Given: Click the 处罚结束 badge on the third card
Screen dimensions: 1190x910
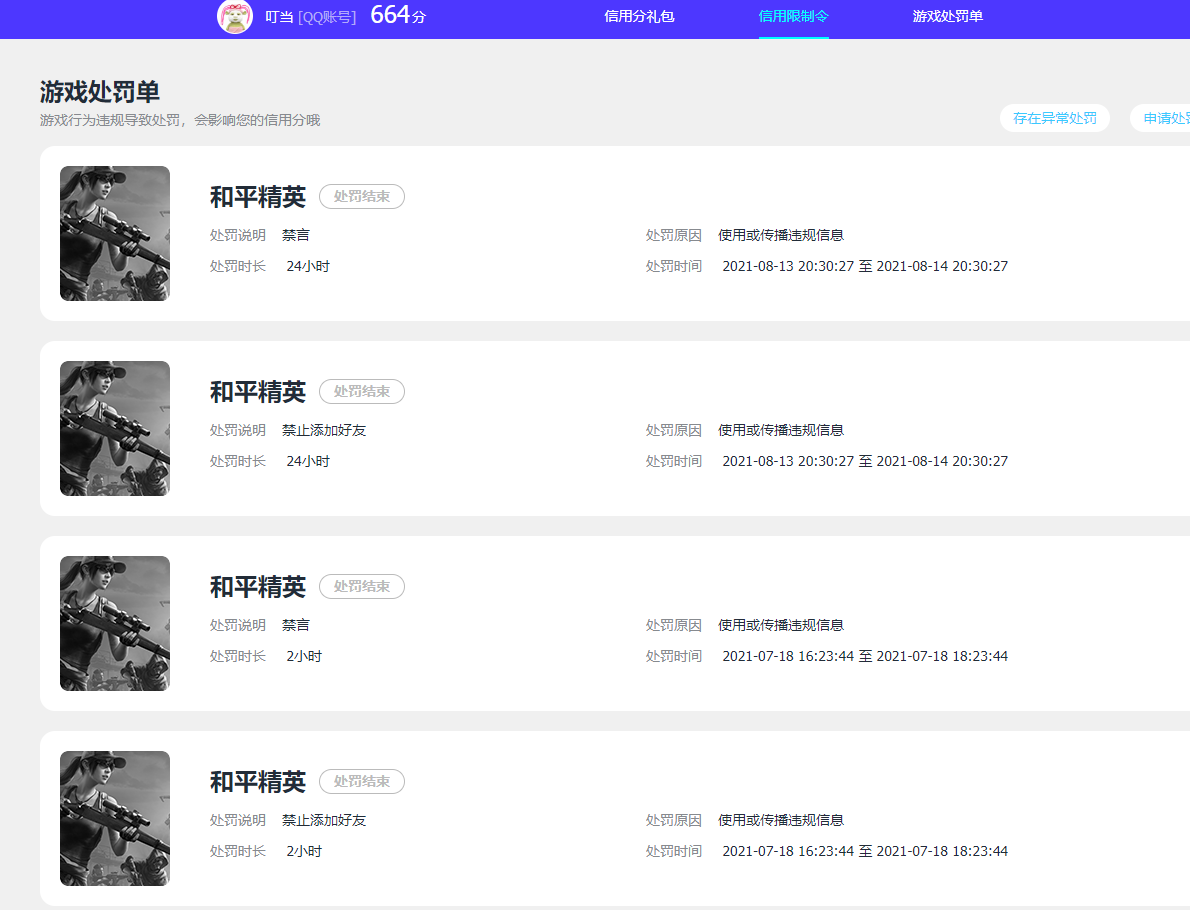Looking at the screenshot, I should pos(361,586).
